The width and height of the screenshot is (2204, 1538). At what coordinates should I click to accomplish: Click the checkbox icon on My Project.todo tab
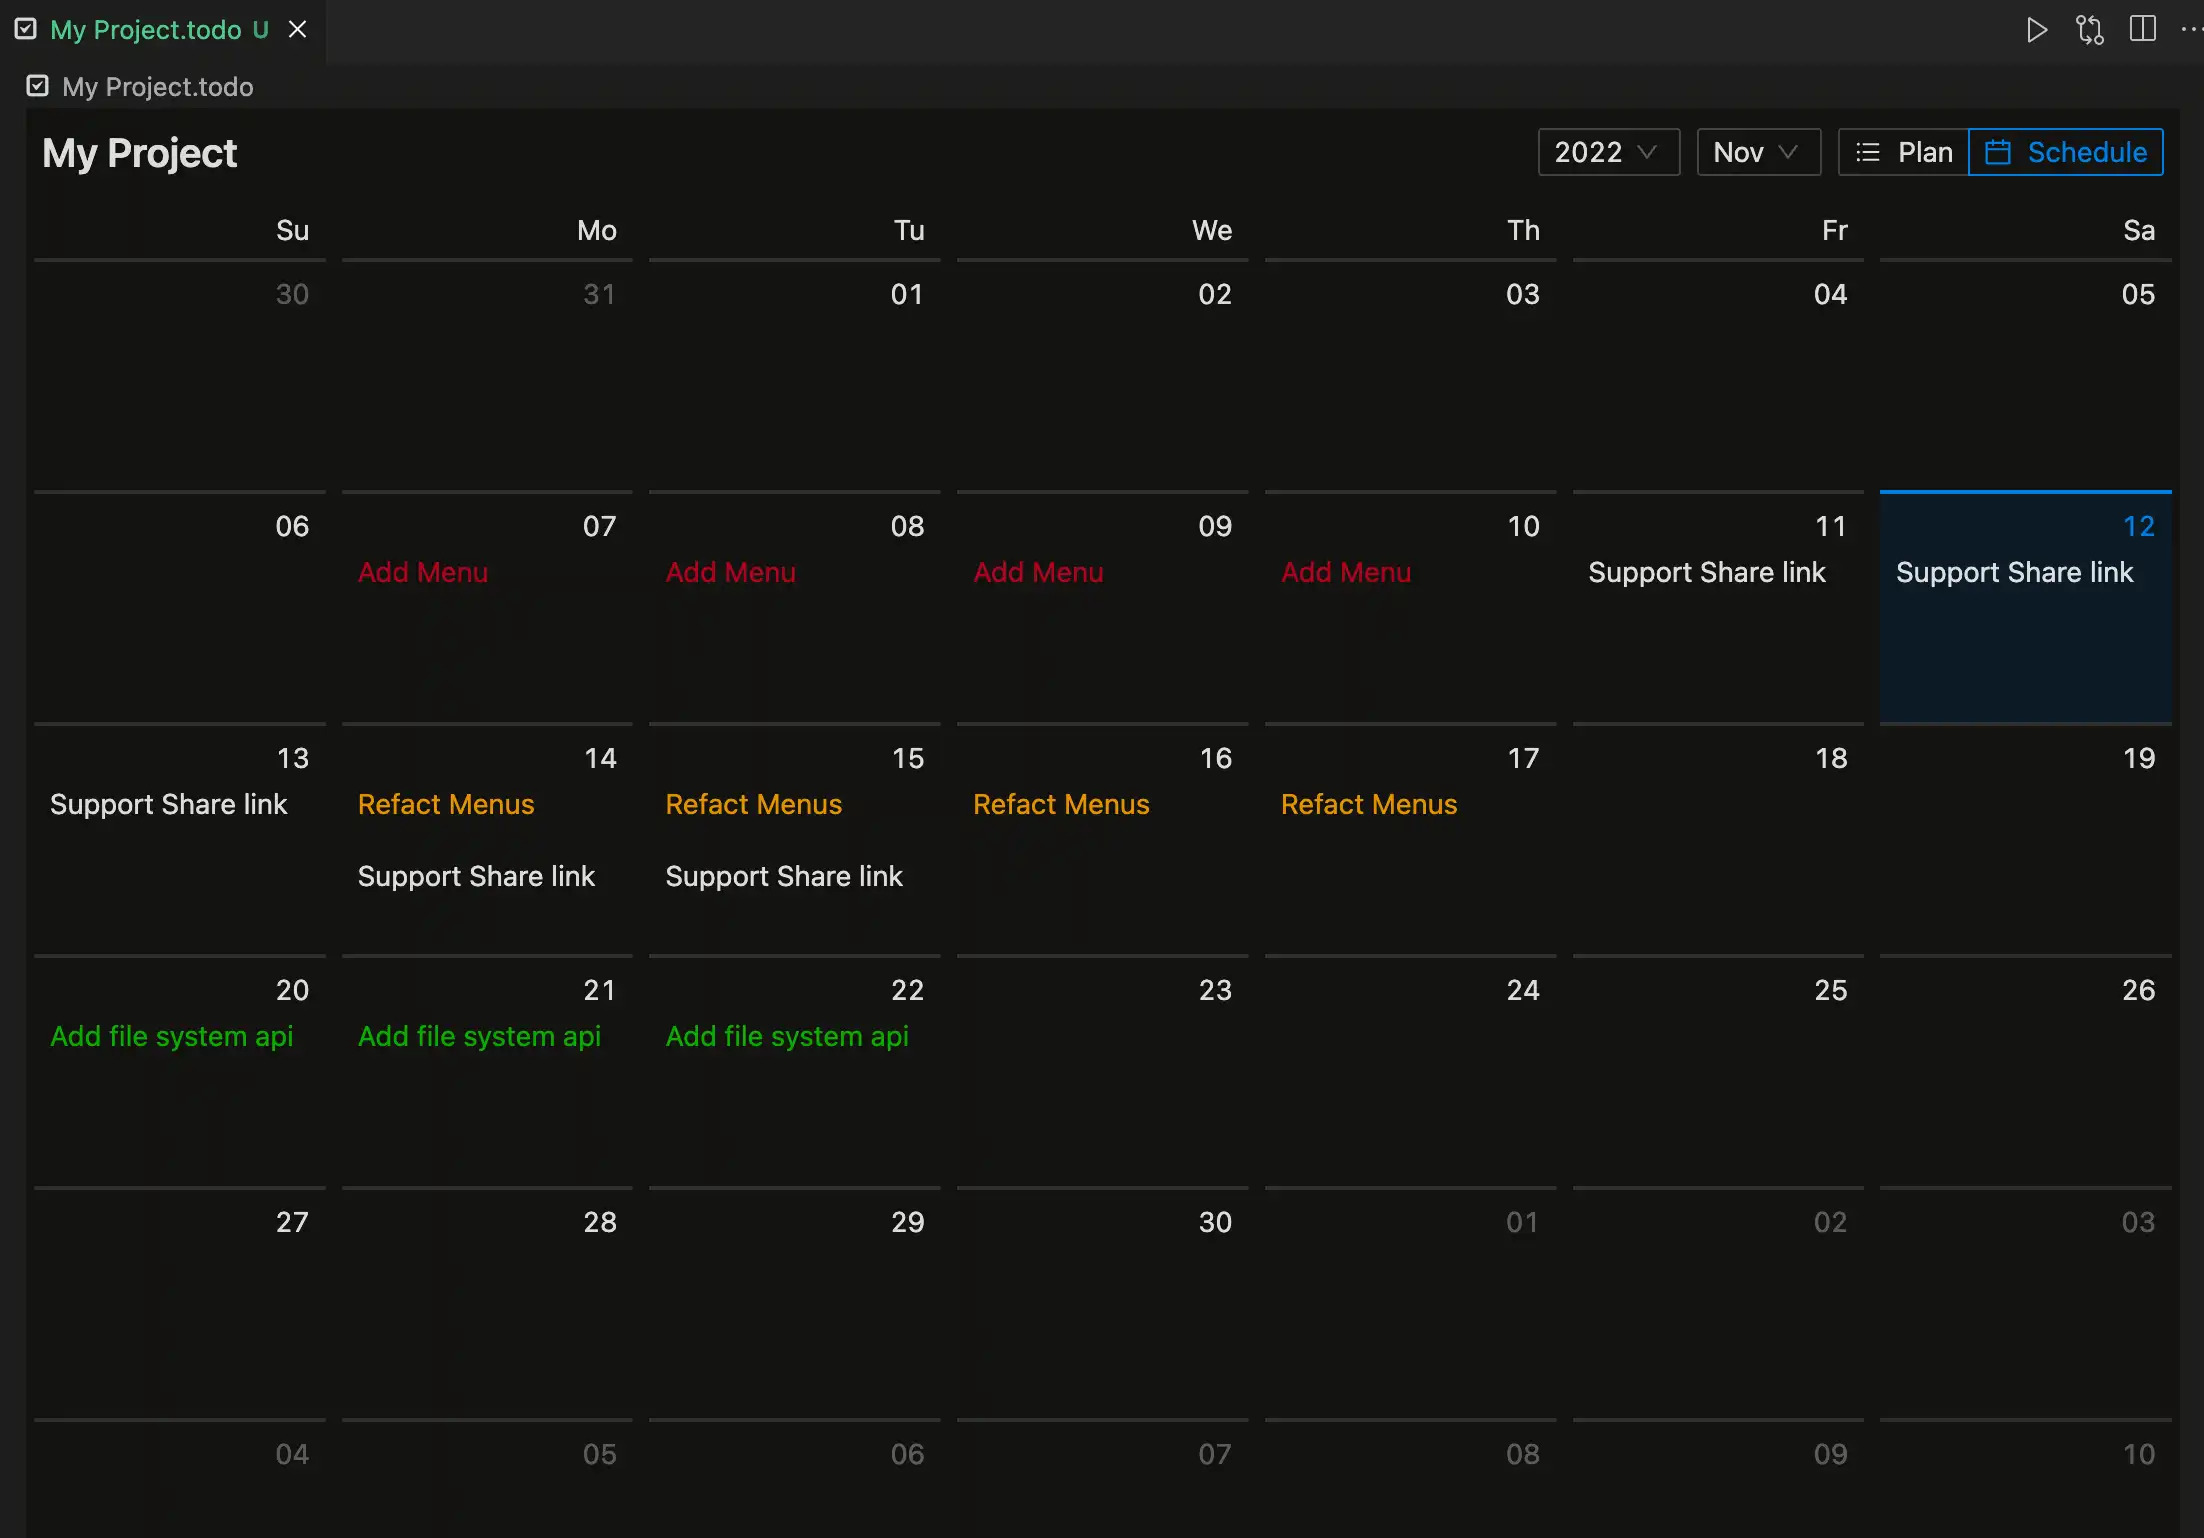click(26, 29)
